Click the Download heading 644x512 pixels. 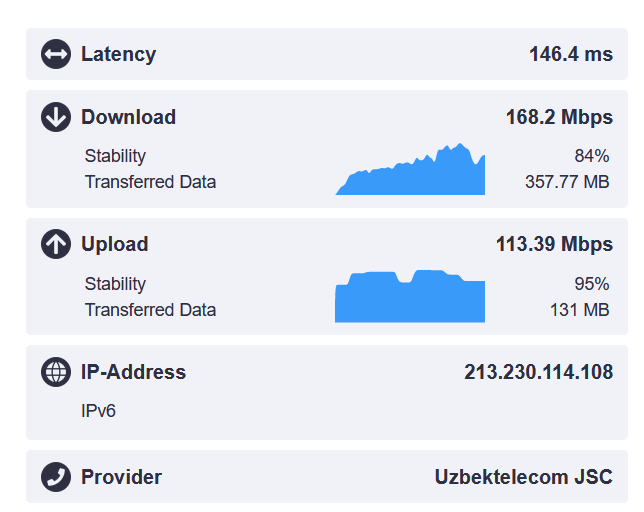click(128, 117)
